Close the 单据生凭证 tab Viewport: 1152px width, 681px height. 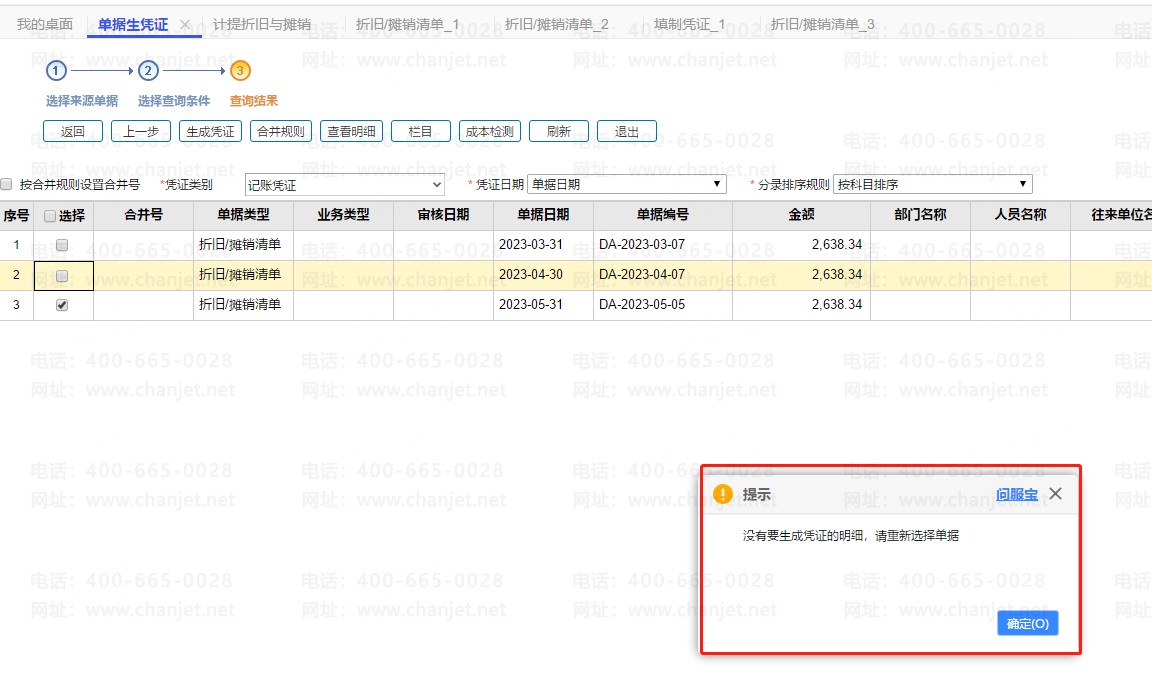pos(185,25)
